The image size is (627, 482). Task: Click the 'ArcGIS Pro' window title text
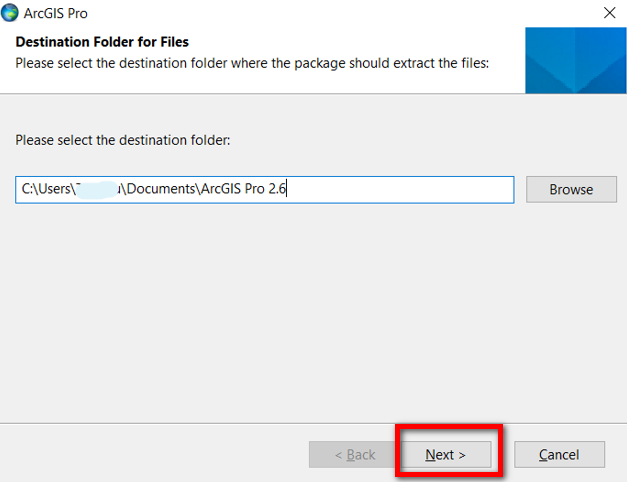(56, 13)
